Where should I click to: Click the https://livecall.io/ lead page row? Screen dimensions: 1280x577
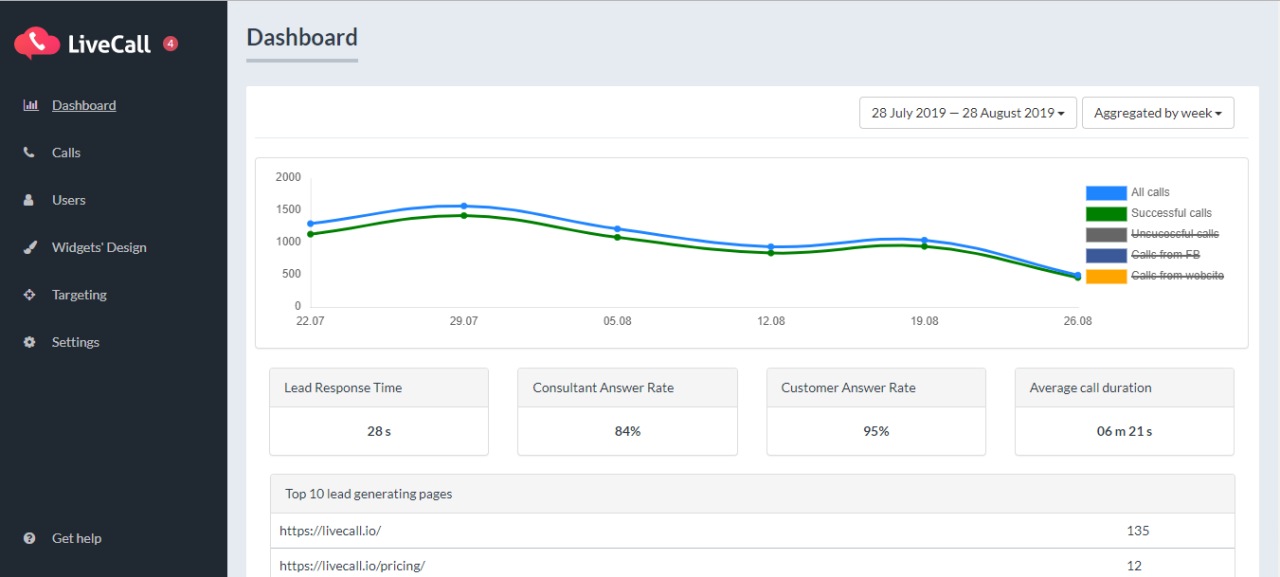click(x=330, y=531)
